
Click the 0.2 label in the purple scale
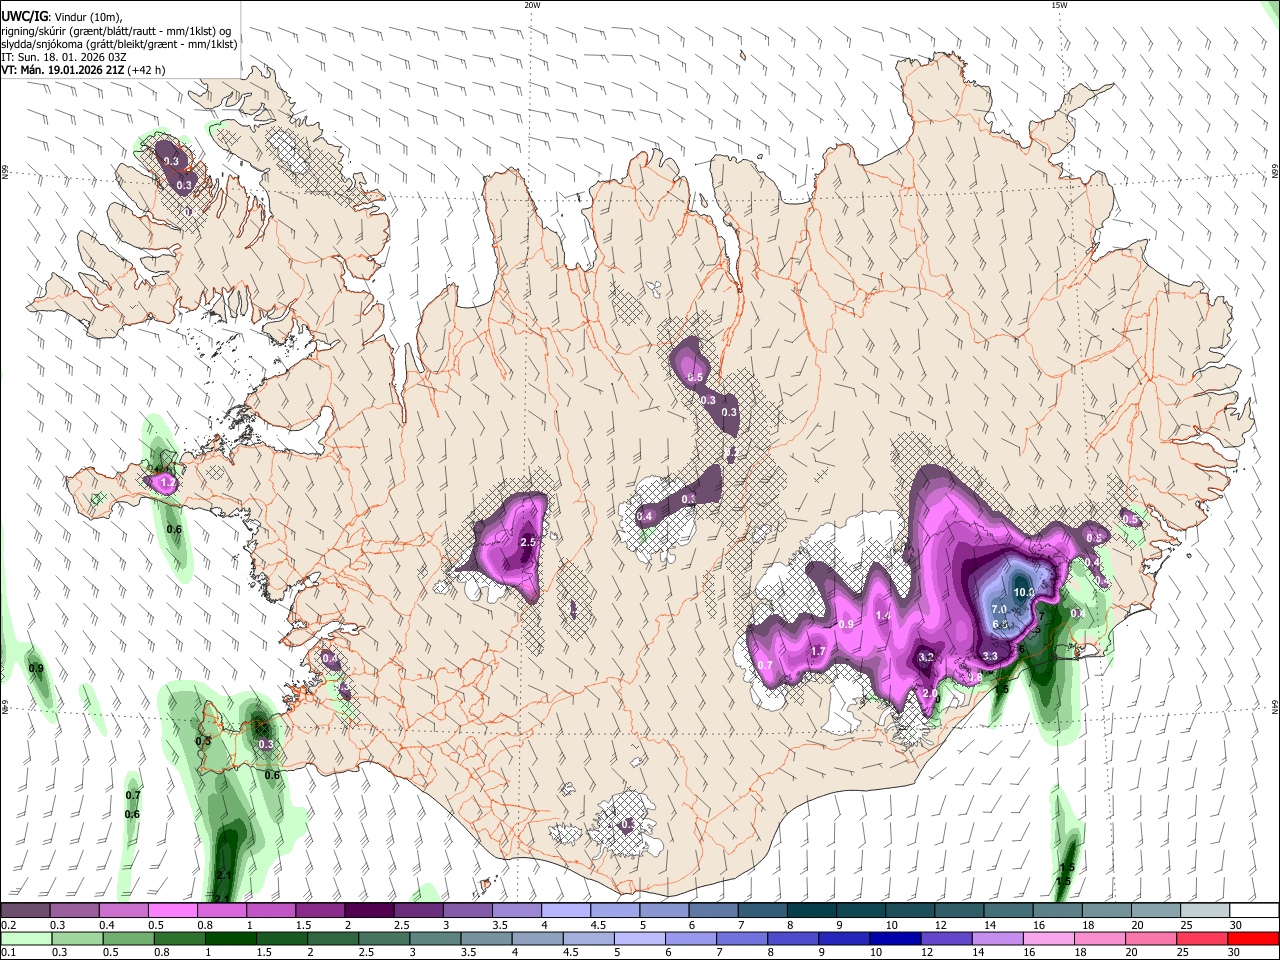[x=8, y=925]
